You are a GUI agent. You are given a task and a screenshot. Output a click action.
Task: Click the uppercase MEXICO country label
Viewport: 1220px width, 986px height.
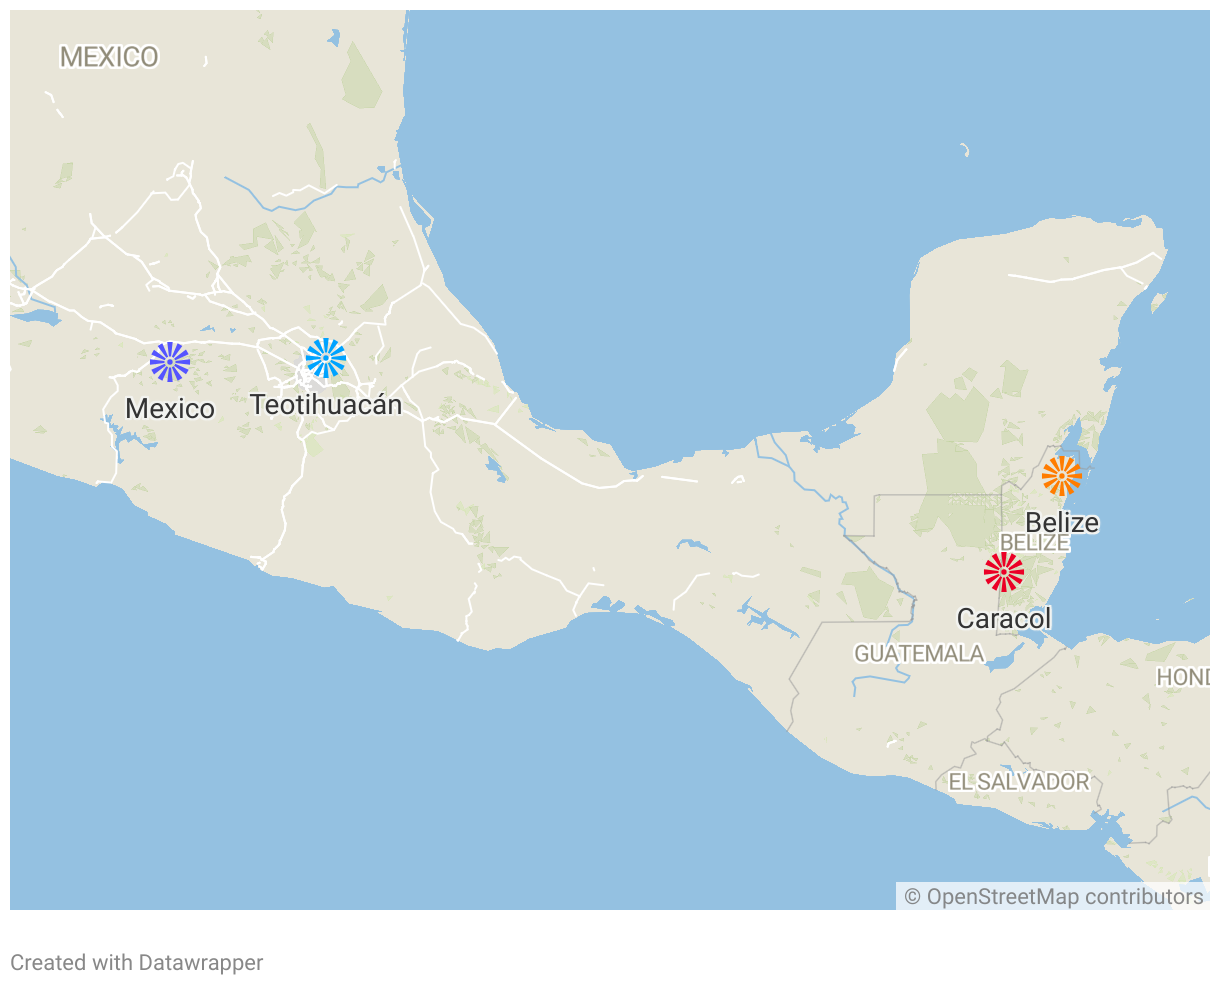tap(109, 57)
